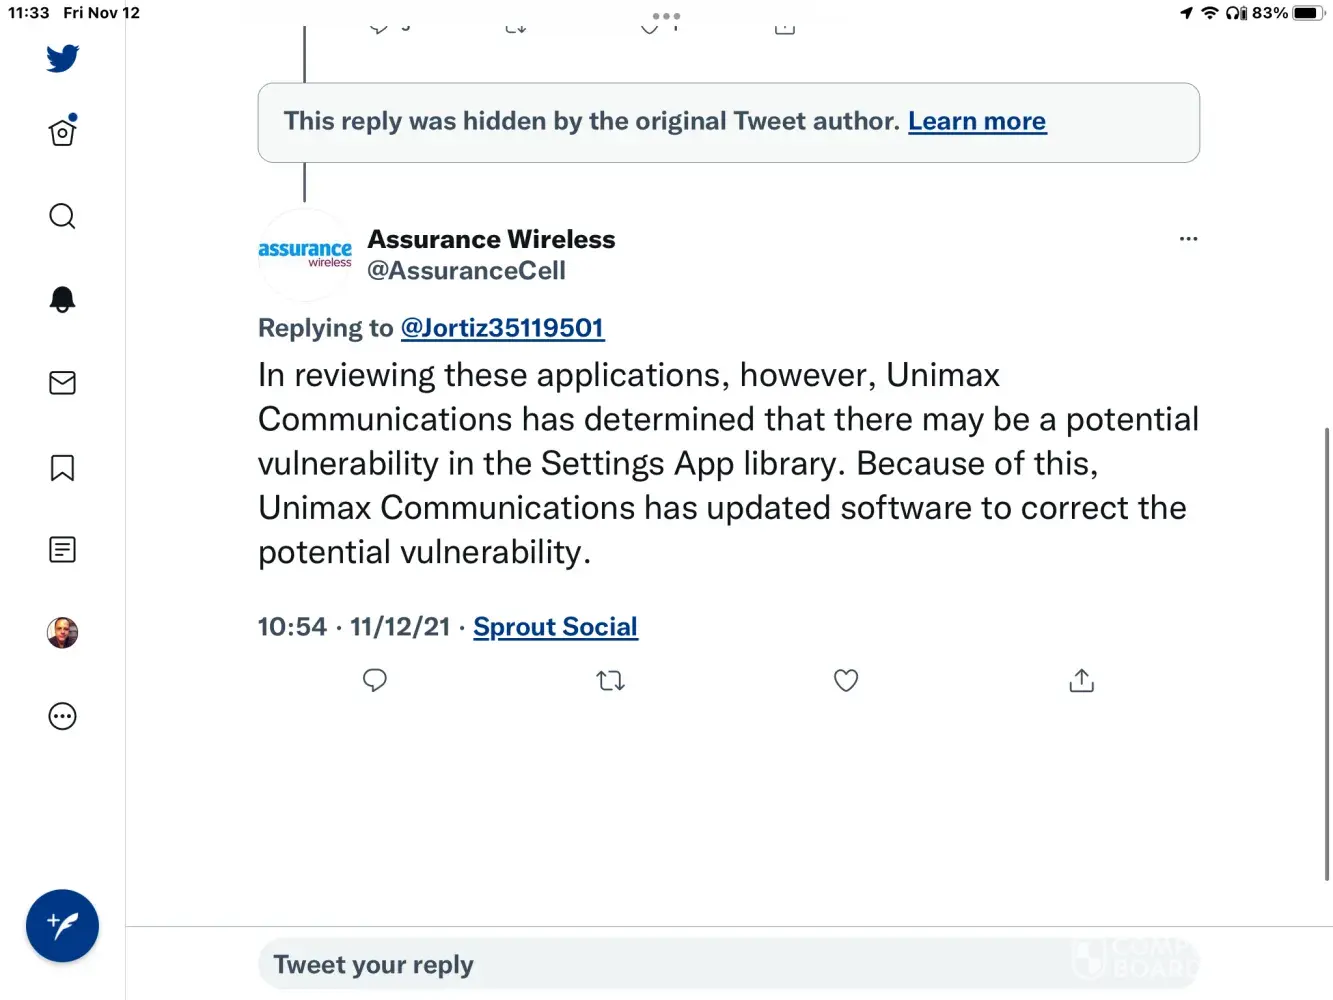Follow the Learn more link
This screenshot has width=1333, height=1000.
point(976,121)
